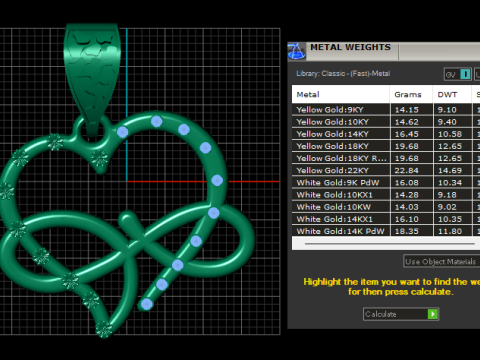Click the Metal column header
Screen dimensions: 480x360
[340, 95]
